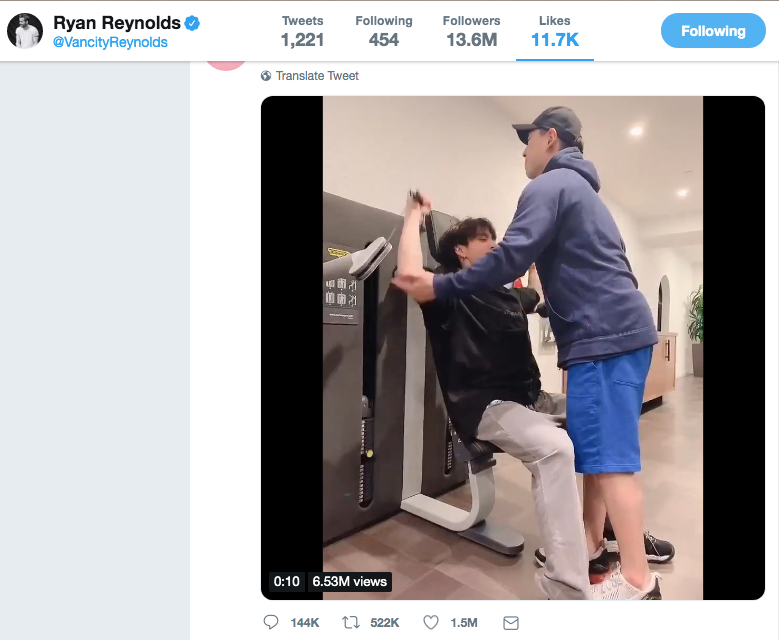Share tweet via the envelope icon
779x640 pixels.
(511, 623)
